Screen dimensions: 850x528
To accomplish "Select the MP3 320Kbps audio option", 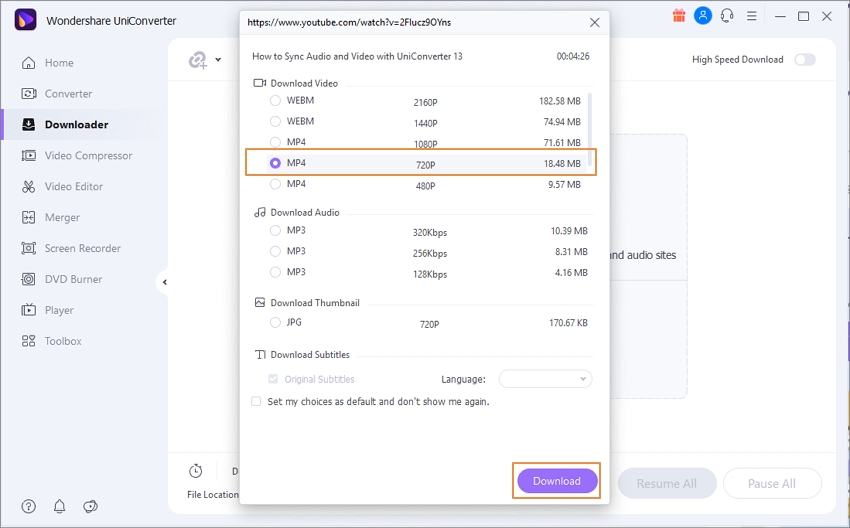I will point(275,231).
